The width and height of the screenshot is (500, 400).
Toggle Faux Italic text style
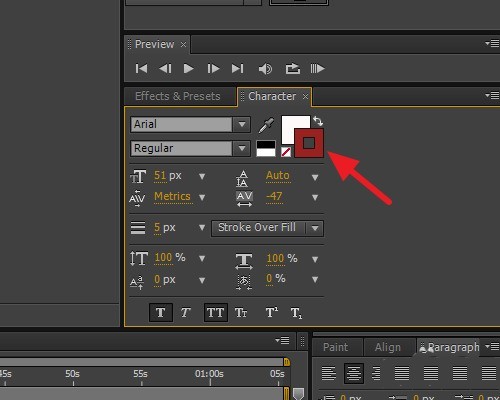[x=186, y=312]
